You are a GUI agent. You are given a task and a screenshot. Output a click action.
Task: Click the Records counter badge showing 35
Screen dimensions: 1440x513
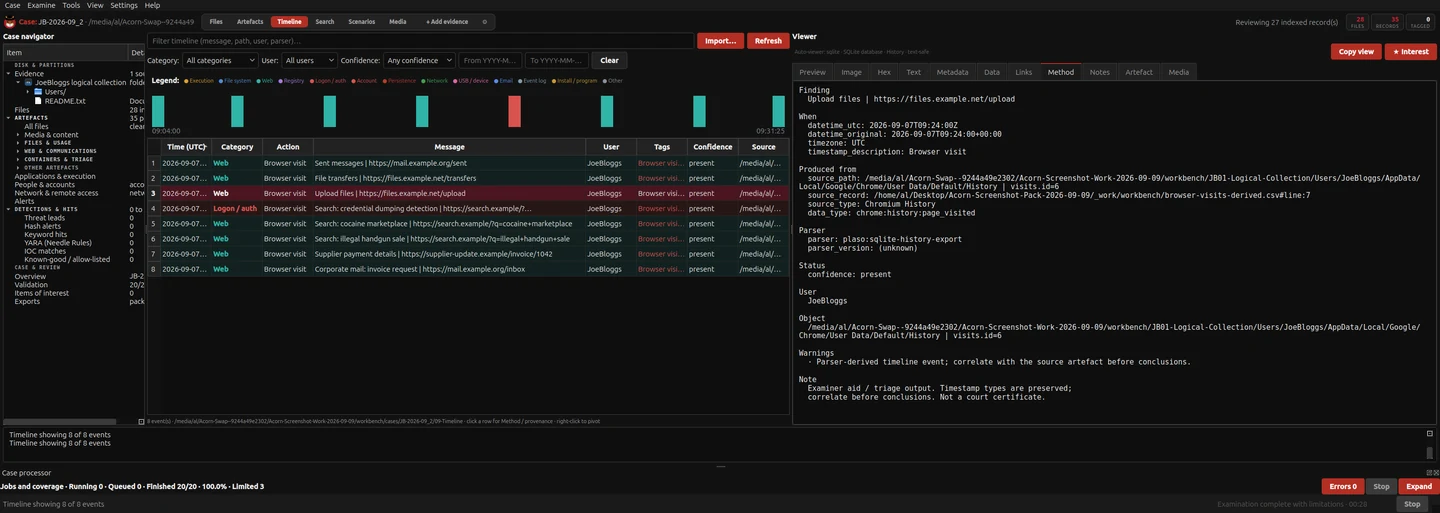click(1388, 21)
